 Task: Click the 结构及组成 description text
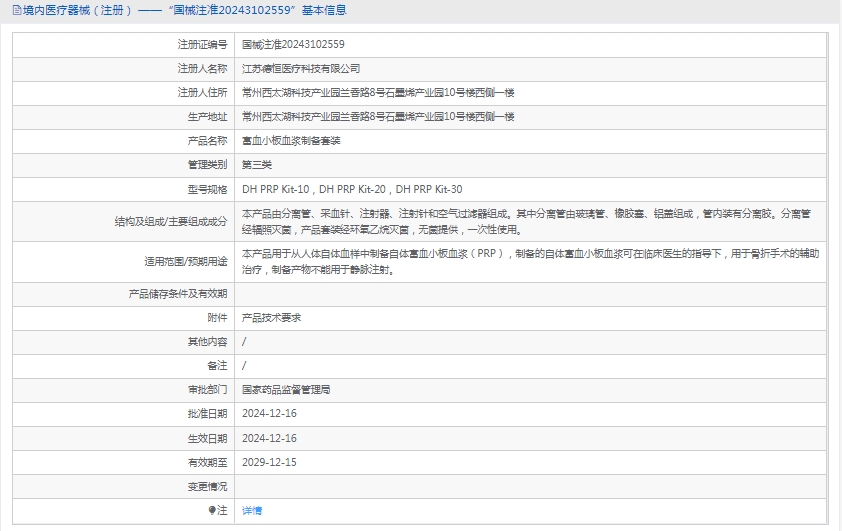[x=530, y=221]
